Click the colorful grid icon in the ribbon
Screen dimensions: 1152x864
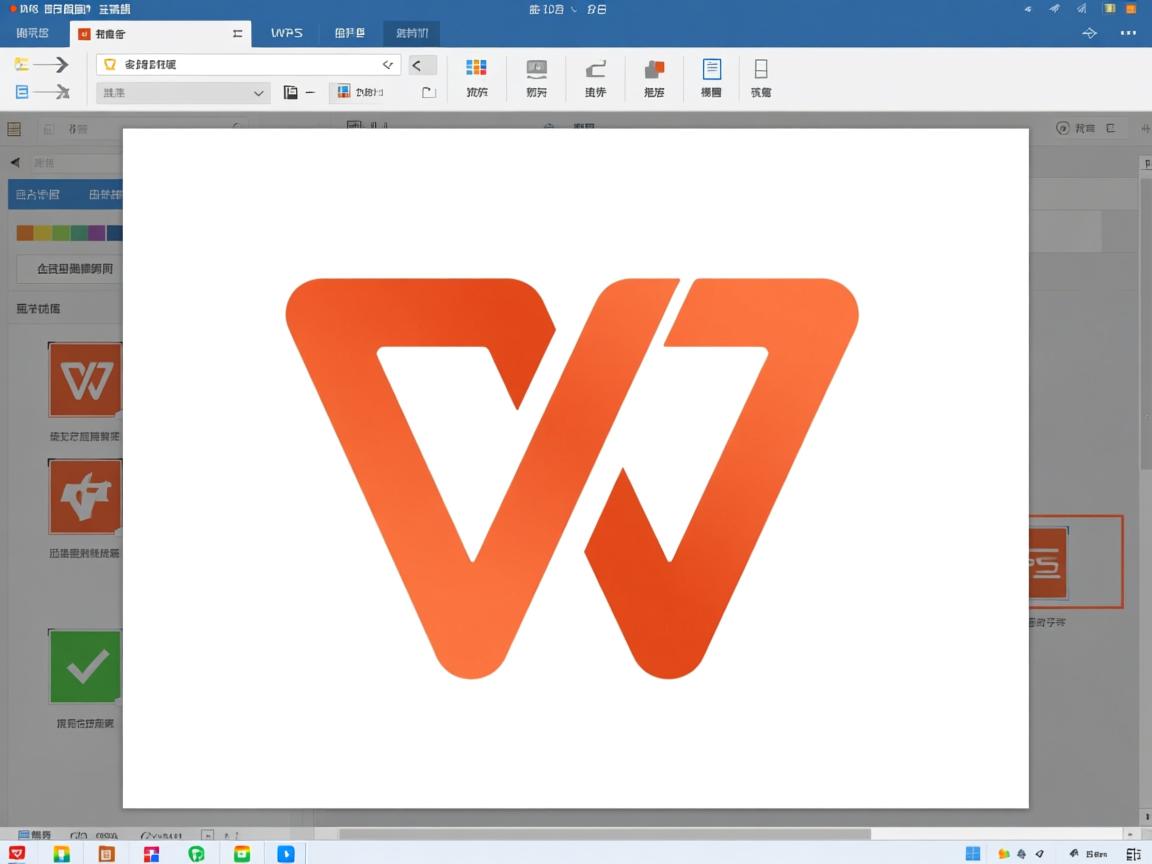tap(477, 68)
